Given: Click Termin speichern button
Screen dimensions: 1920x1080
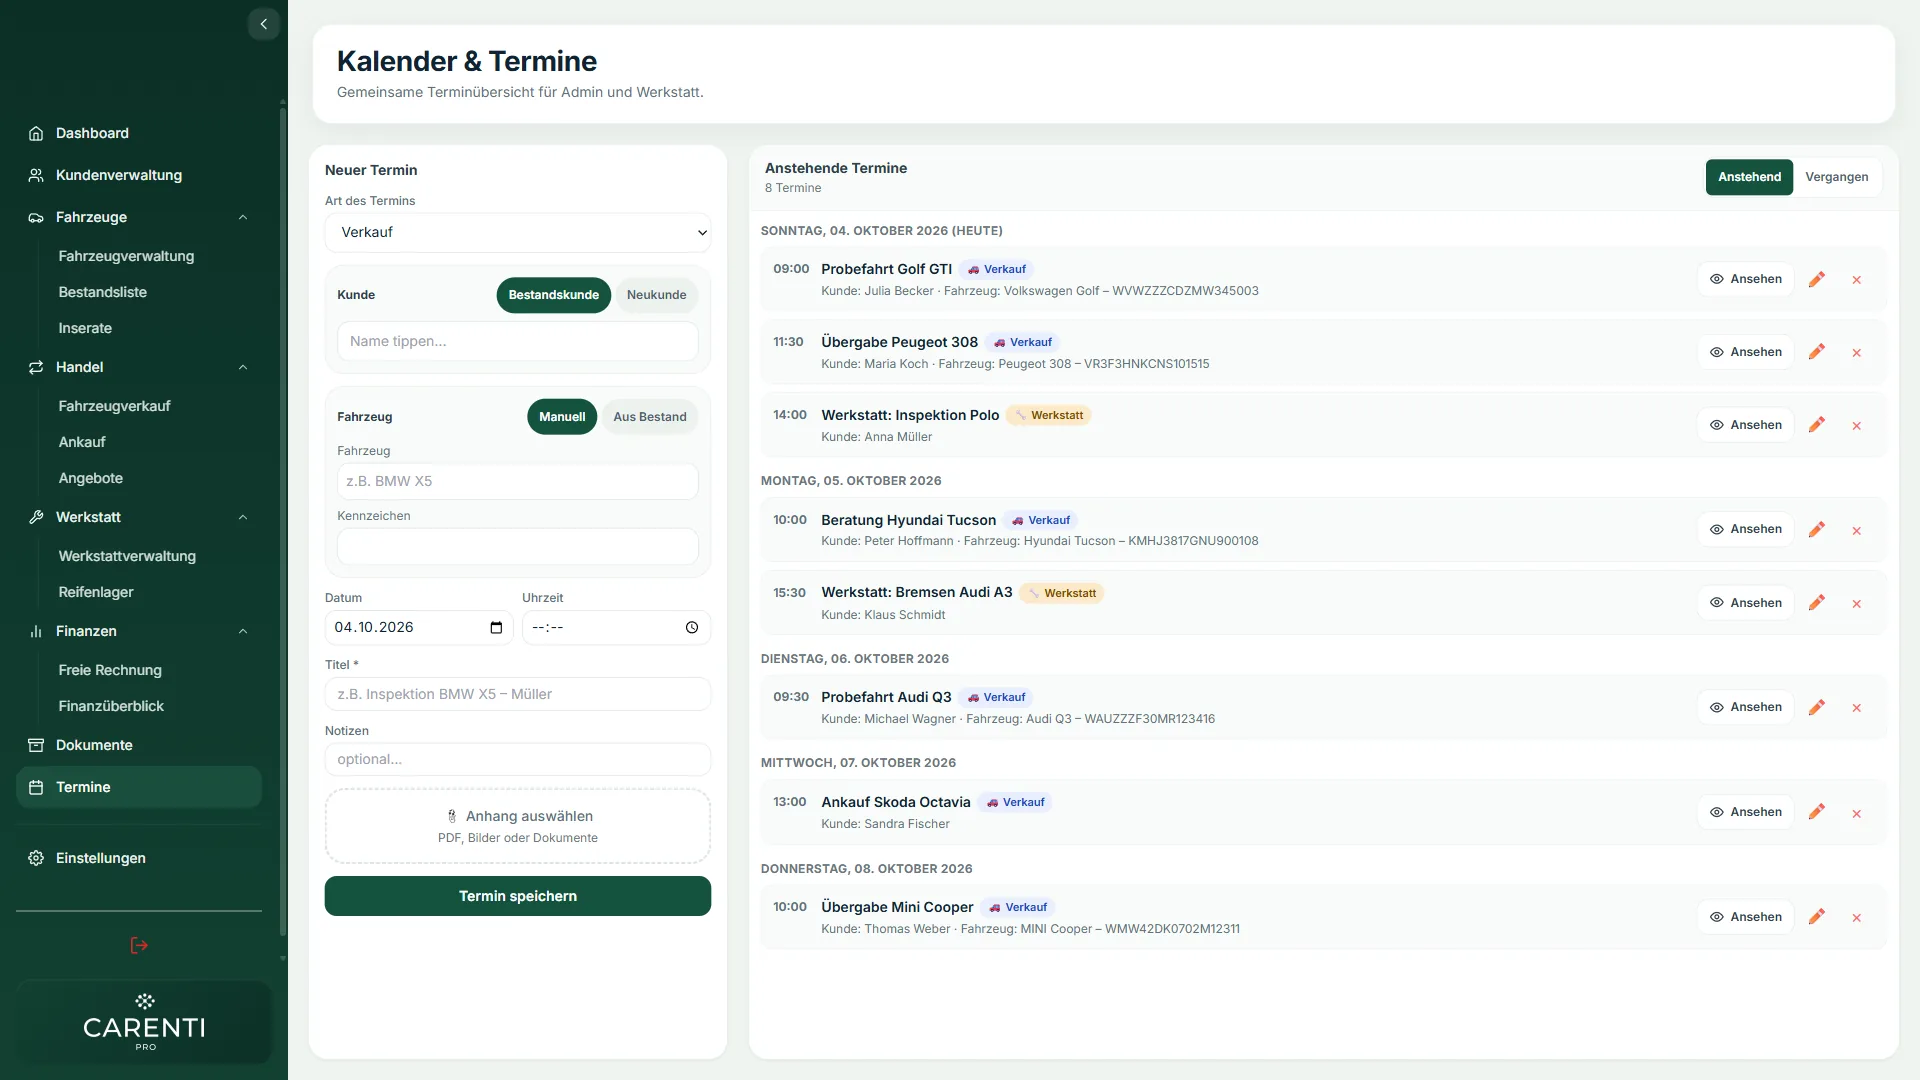Looking at the screenshot, I should coord(518,896).
